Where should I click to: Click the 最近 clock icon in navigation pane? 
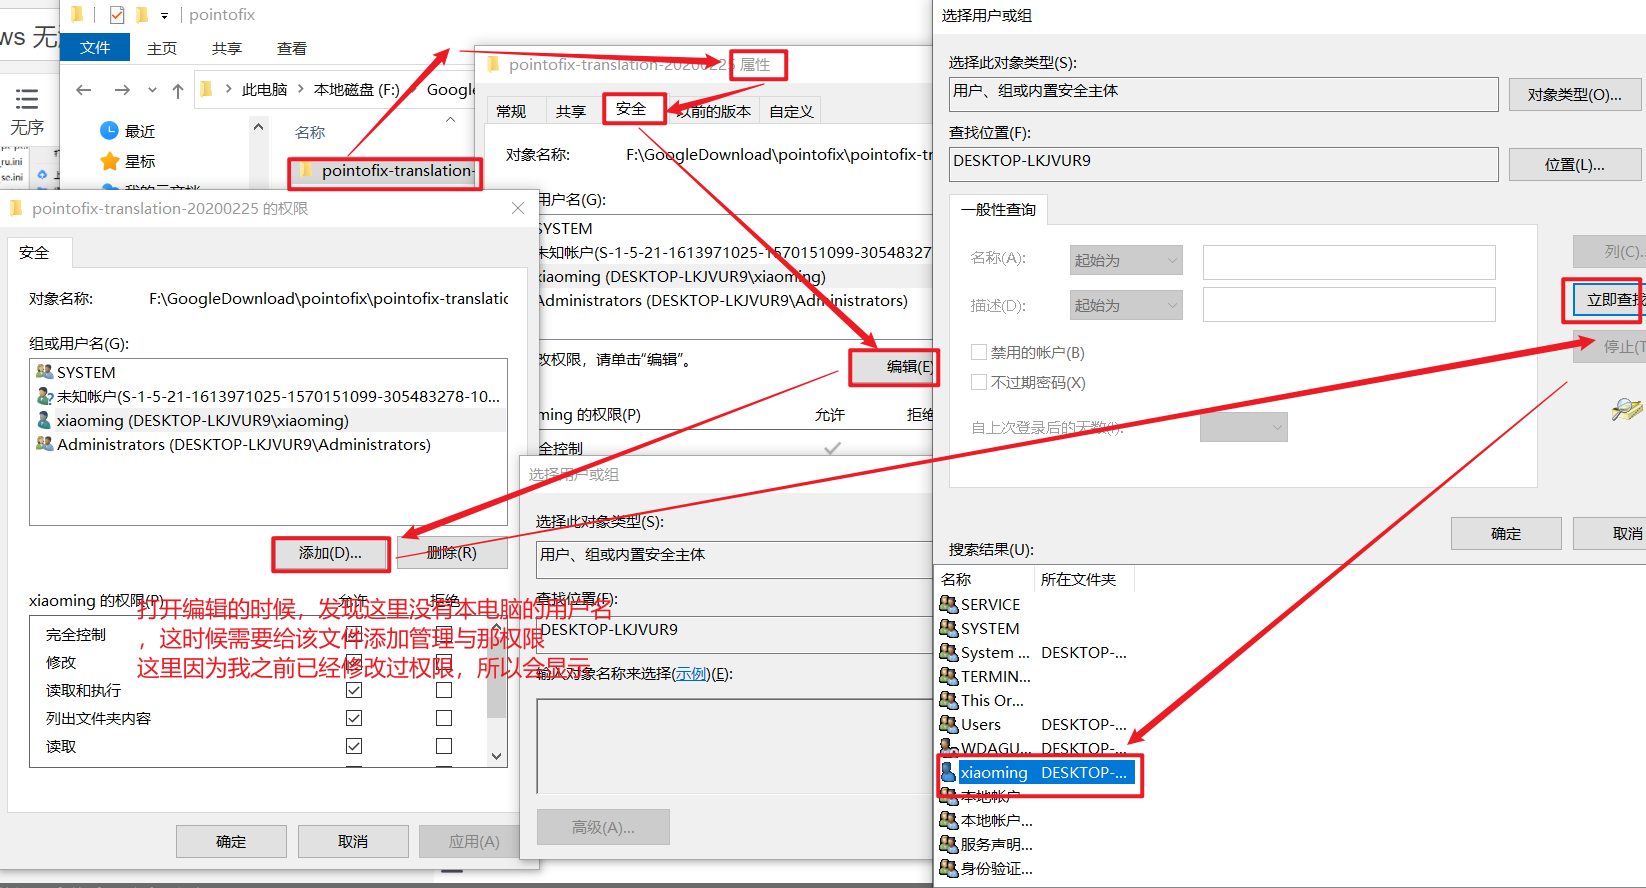(110, 130)
